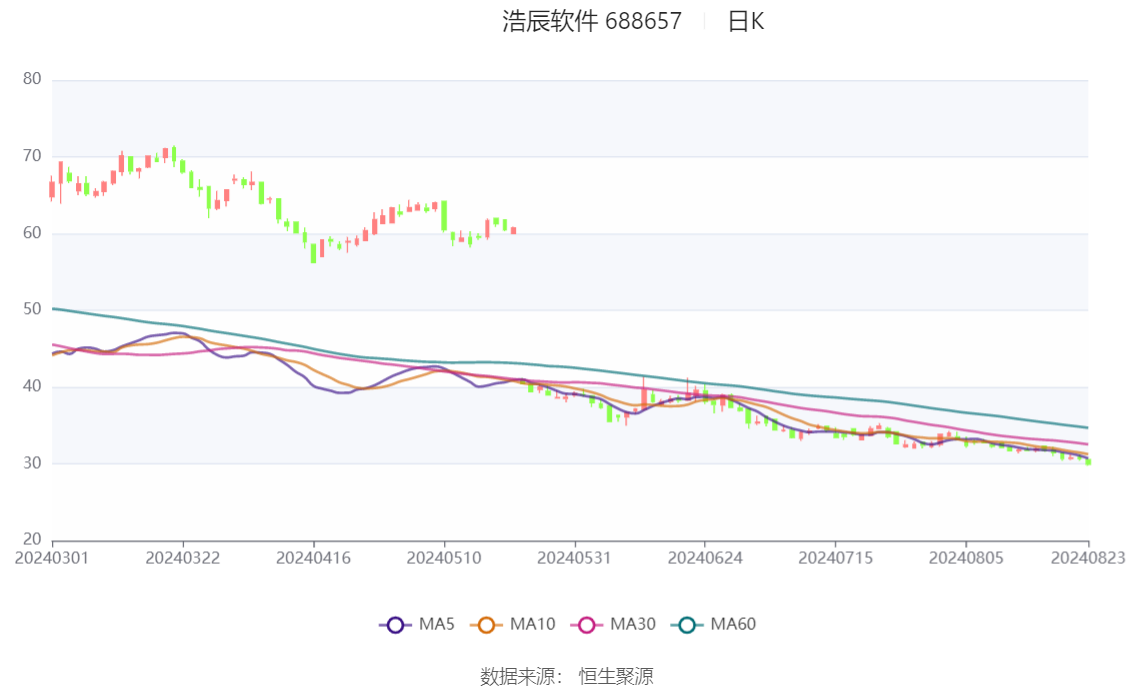
Task: Toggle the MA60 legend entry
Action: coord(714,625)
